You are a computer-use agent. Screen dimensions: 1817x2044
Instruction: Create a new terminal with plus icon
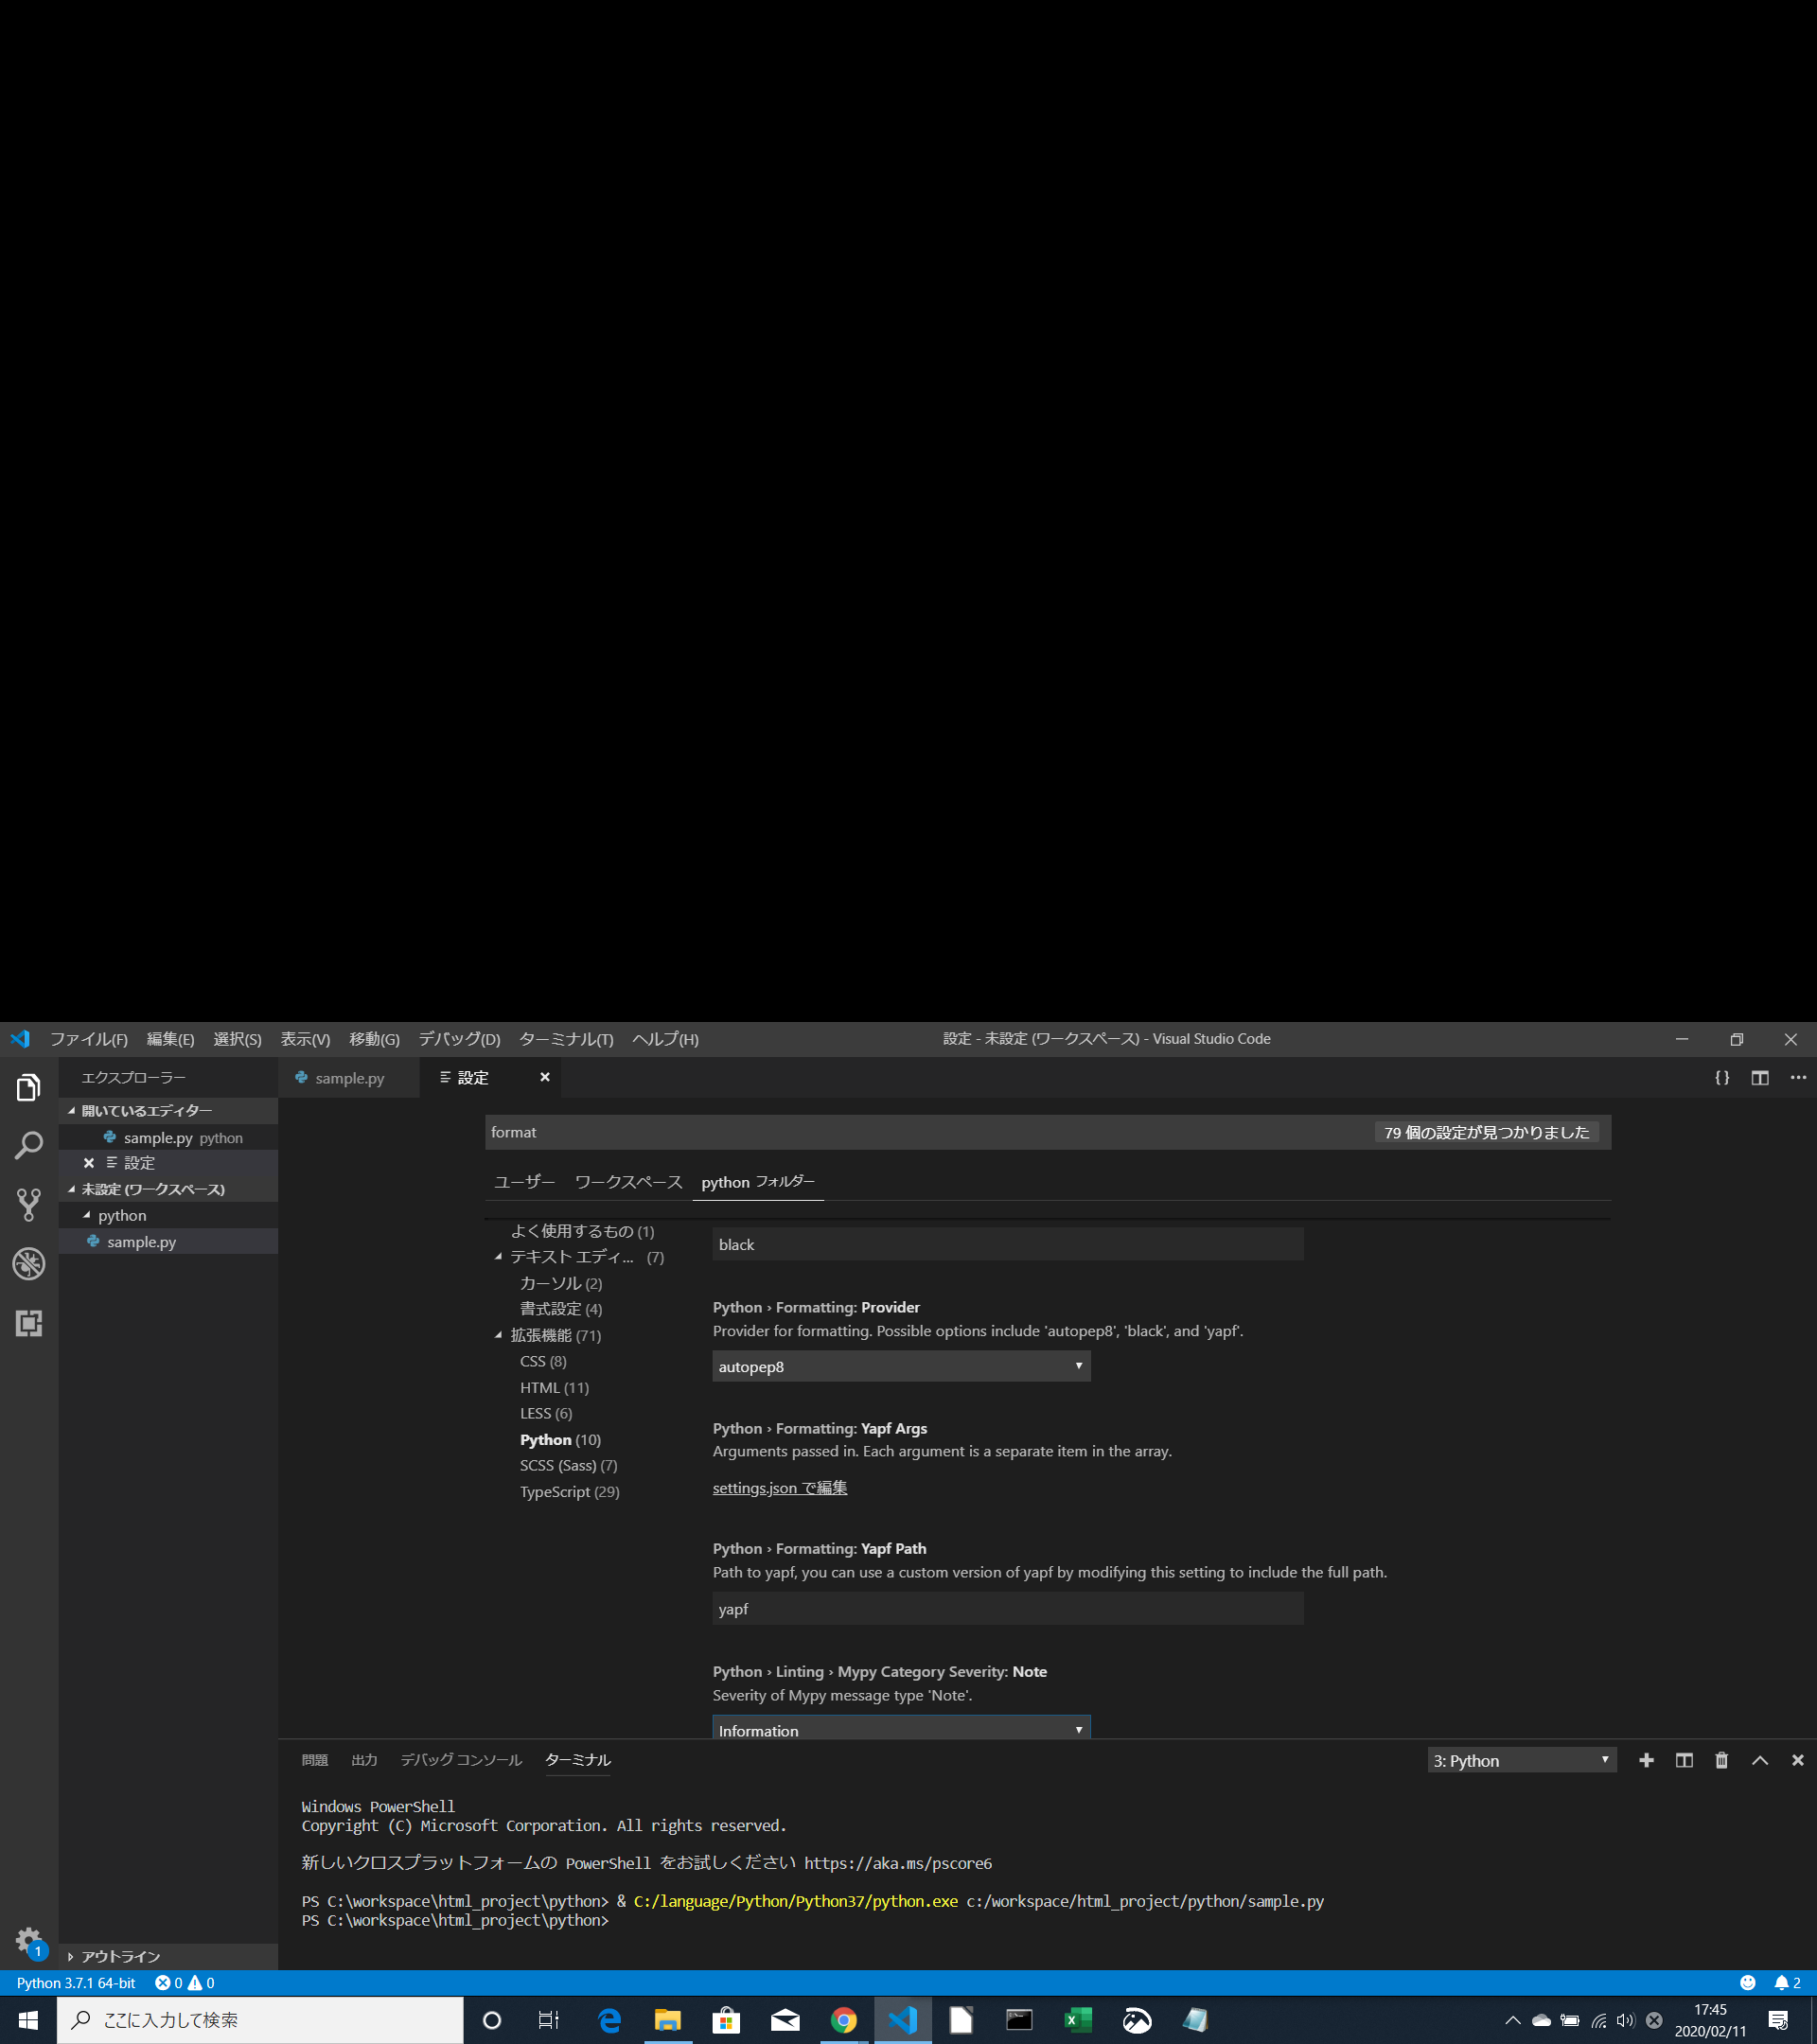1646,1760
